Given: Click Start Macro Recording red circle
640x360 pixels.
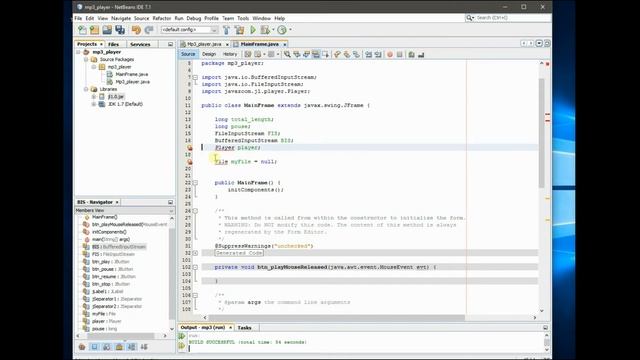Looking at the screenshot, I should [390, 54].
